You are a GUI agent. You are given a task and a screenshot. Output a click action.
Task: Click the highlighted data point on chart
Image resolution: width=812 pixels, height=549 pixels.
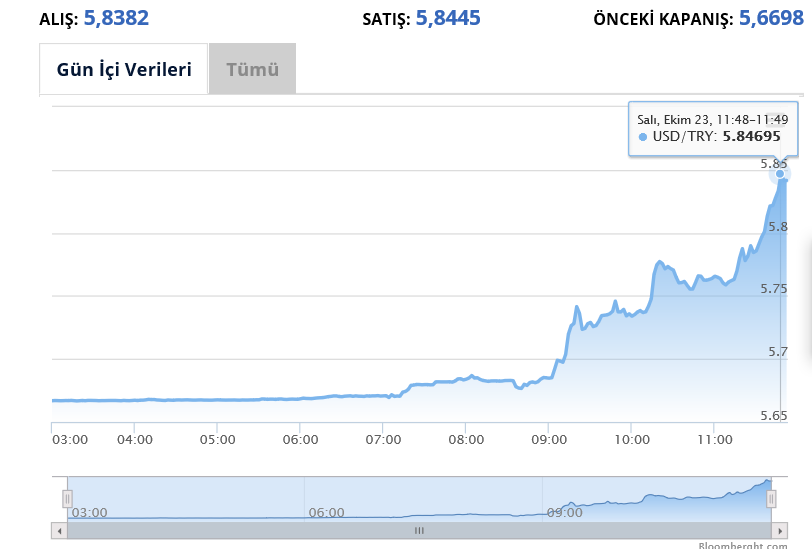pyautogui.click(x=780, y=173)
